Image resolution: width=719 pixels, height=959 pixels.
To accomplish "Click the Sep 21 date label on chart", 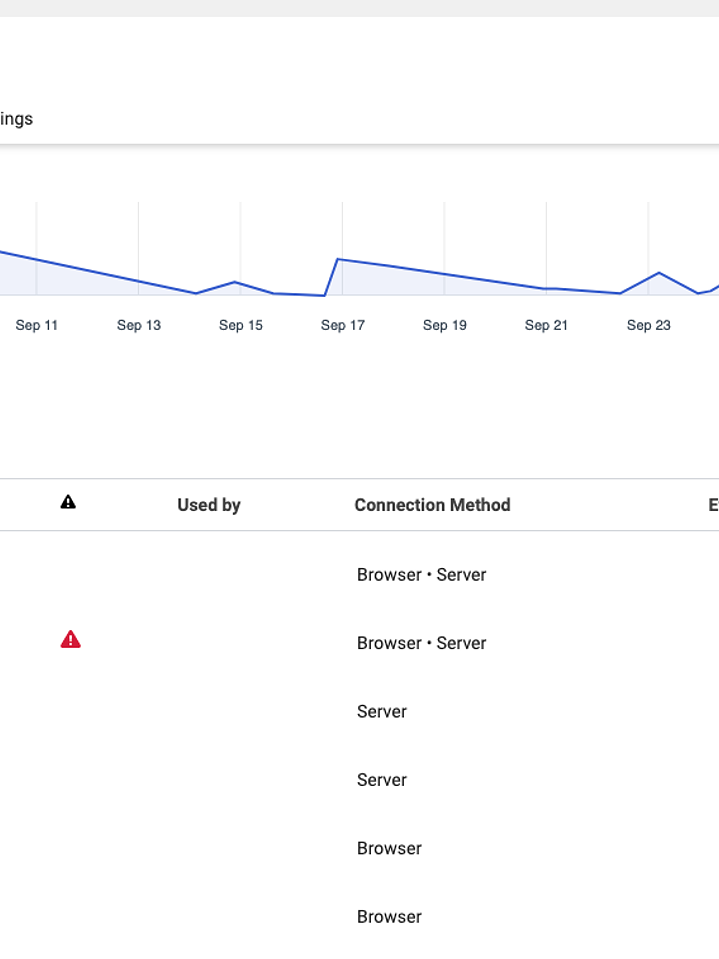I will coord(547,325).
